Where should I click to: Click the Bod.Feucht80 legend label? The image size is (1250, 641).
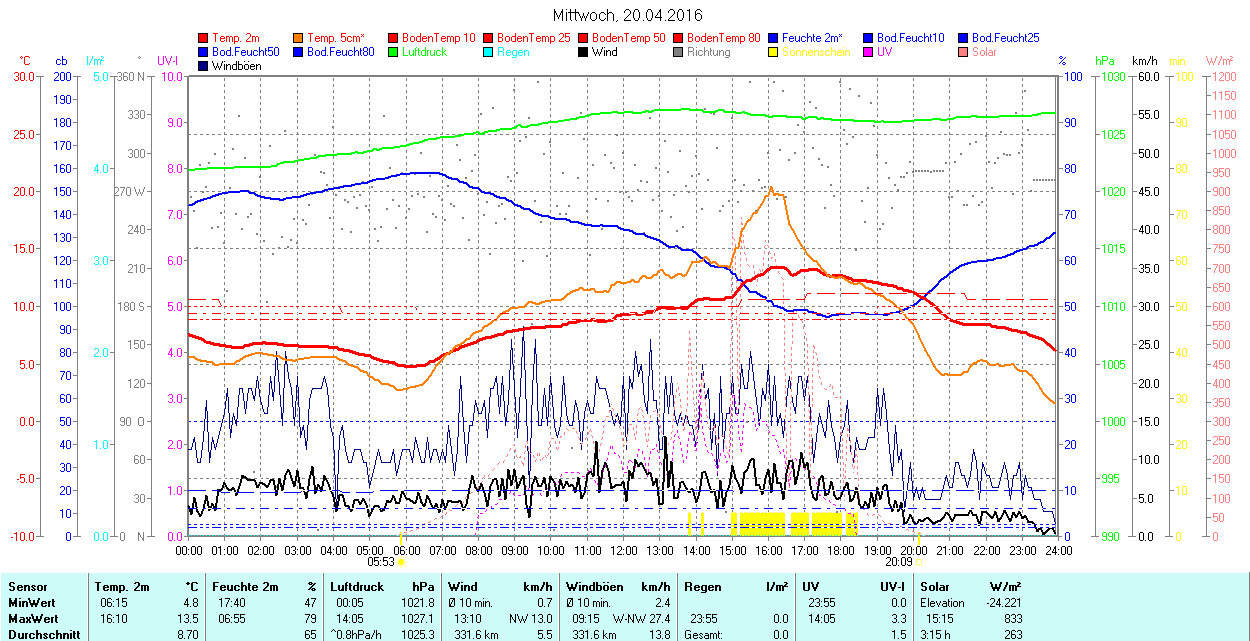point(340,51)
